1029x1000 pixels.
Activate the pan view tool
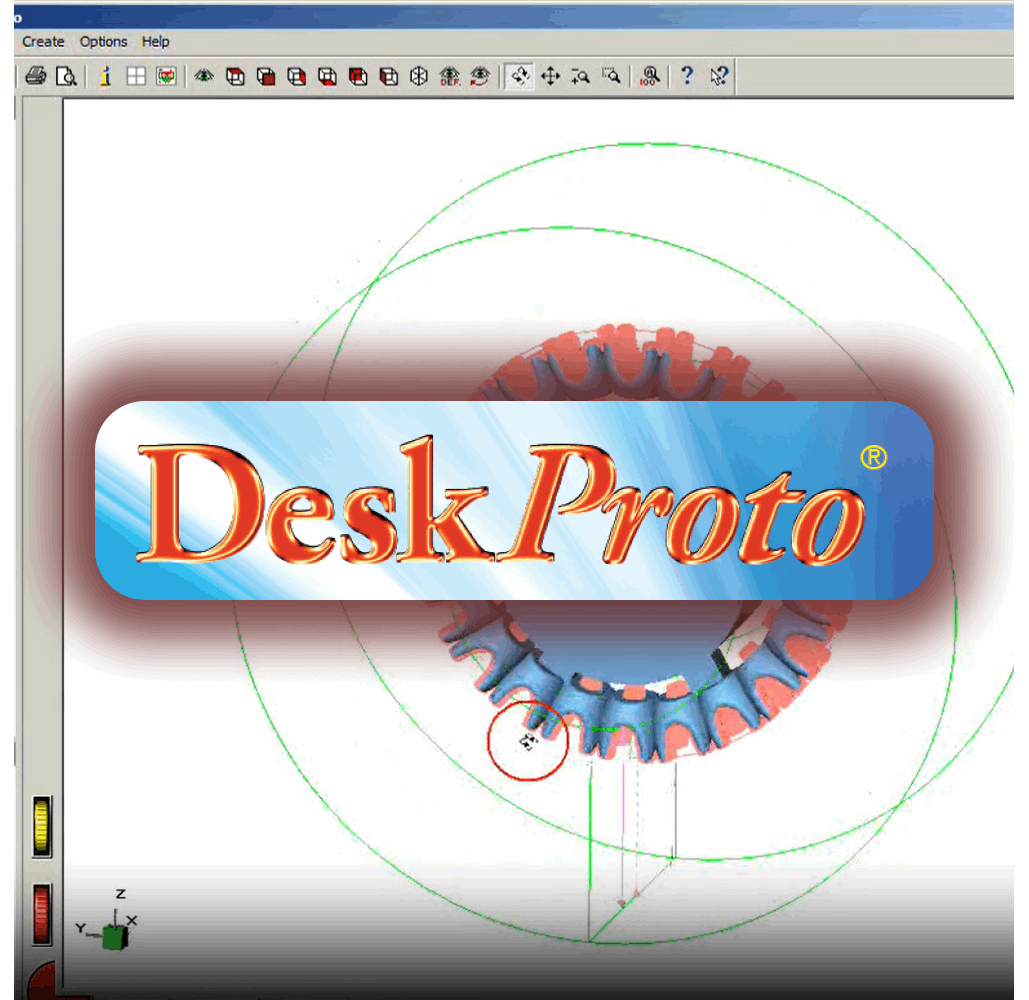(551, 76)
